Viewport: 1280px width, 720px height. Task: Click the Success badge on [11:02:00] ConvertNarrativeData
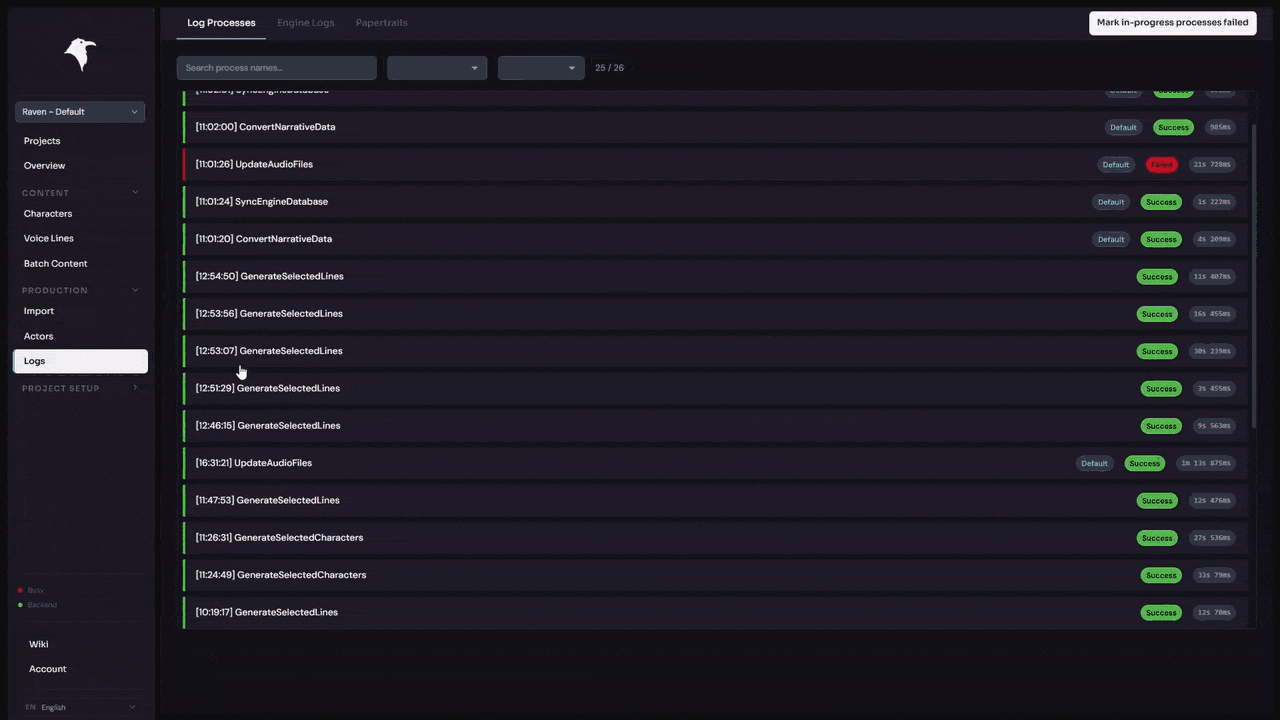tap(1173, 128)
